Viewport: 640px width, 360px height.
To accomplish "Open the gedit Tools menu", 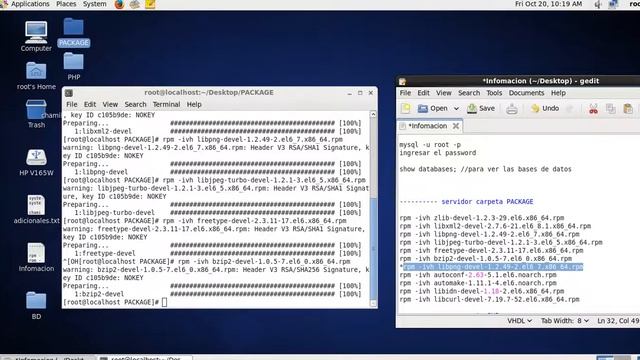I will (x=494, y=93).
